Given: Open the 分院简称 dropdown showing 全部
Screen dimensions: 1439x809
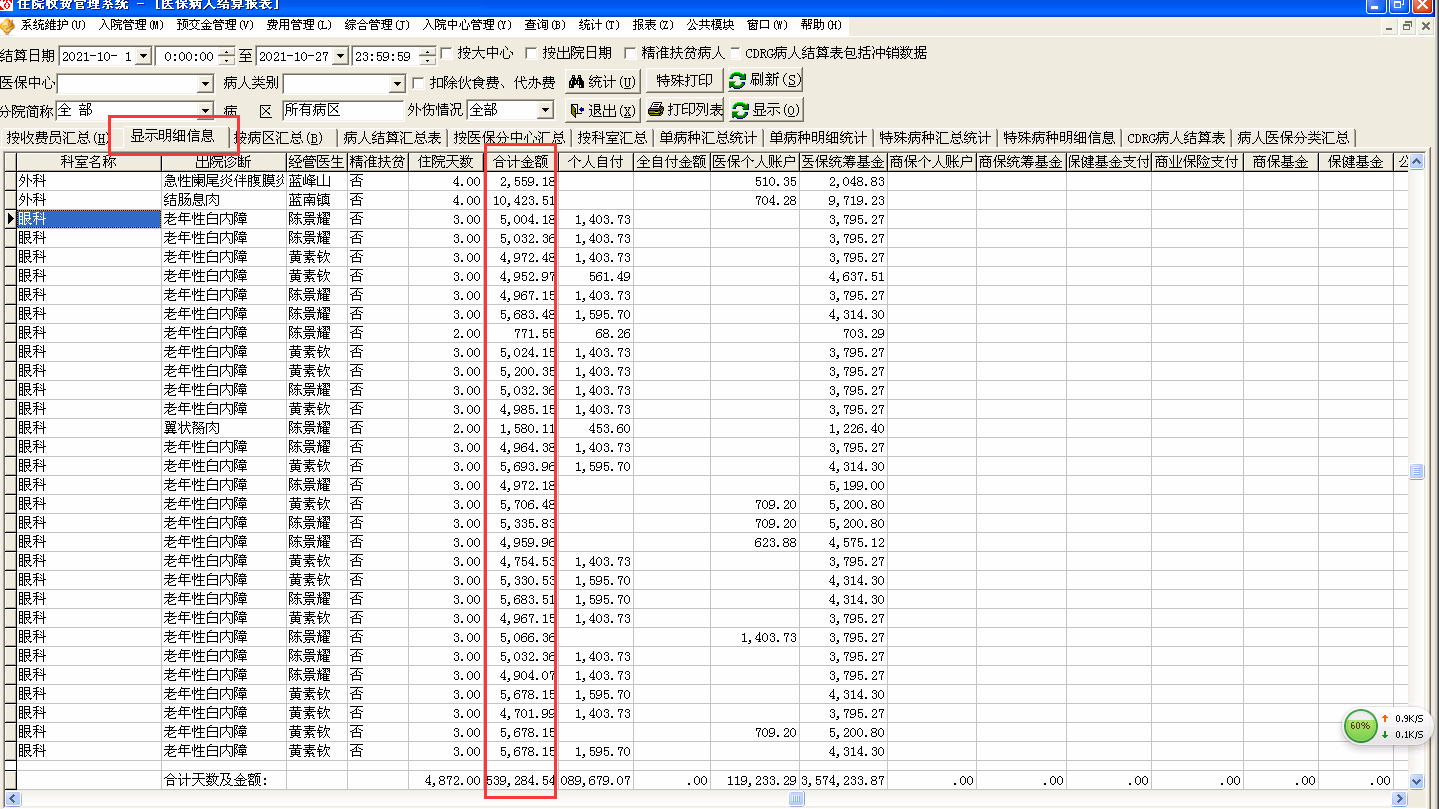Looking at the screenshot, I should click(206, 110).
